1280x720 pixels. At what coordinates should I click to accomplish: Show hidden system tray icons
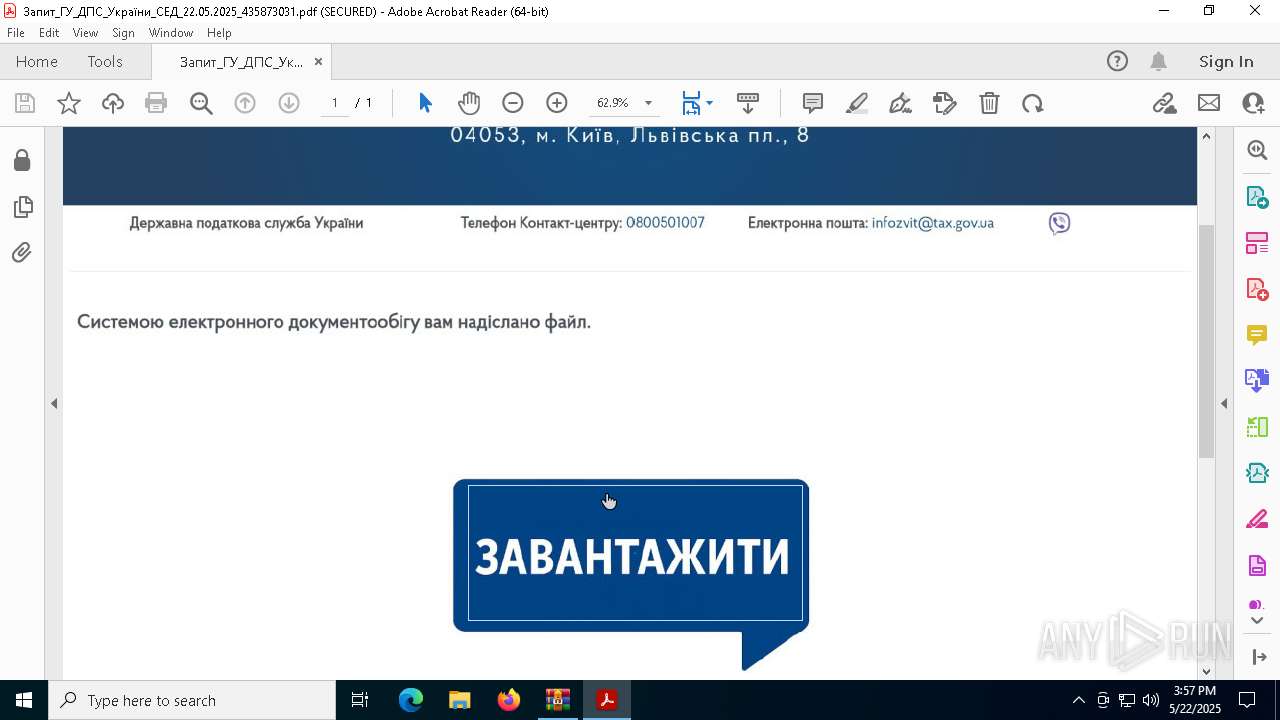pyautogui.click(x=1078, y=700)
